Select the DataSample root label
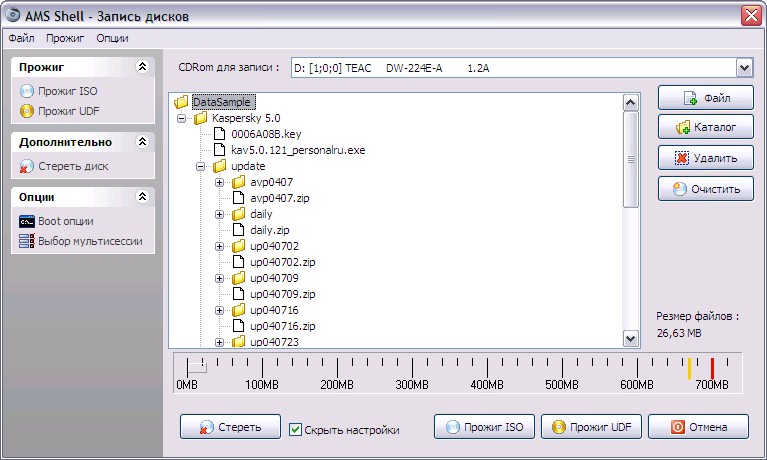This screenshot has height=460, width=767. point(223,102)
